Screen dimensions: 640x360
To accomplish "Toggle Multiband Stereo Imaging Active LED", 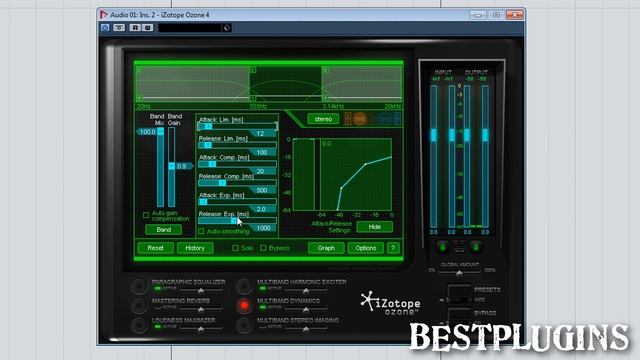I will pos(262,326).
